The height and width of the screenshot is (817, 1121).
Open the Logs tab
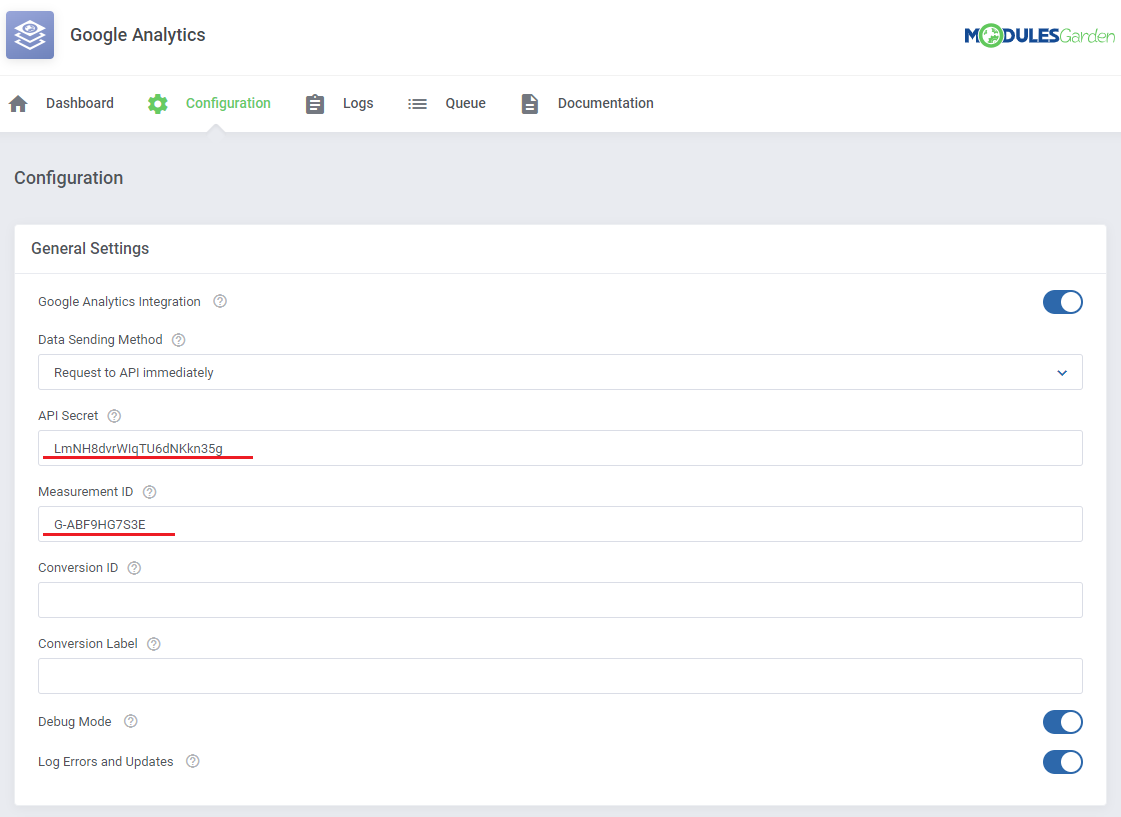pyautogui.click(x=358, y=103)
